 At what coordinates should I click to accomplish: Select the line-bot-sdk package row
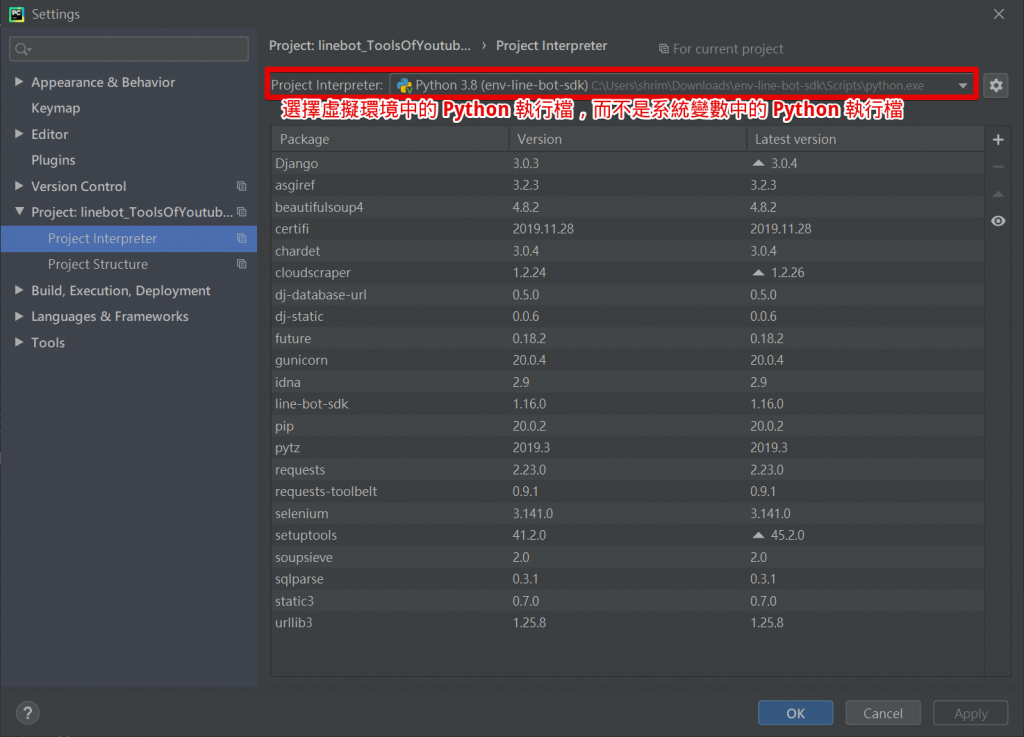pos(628,404)
